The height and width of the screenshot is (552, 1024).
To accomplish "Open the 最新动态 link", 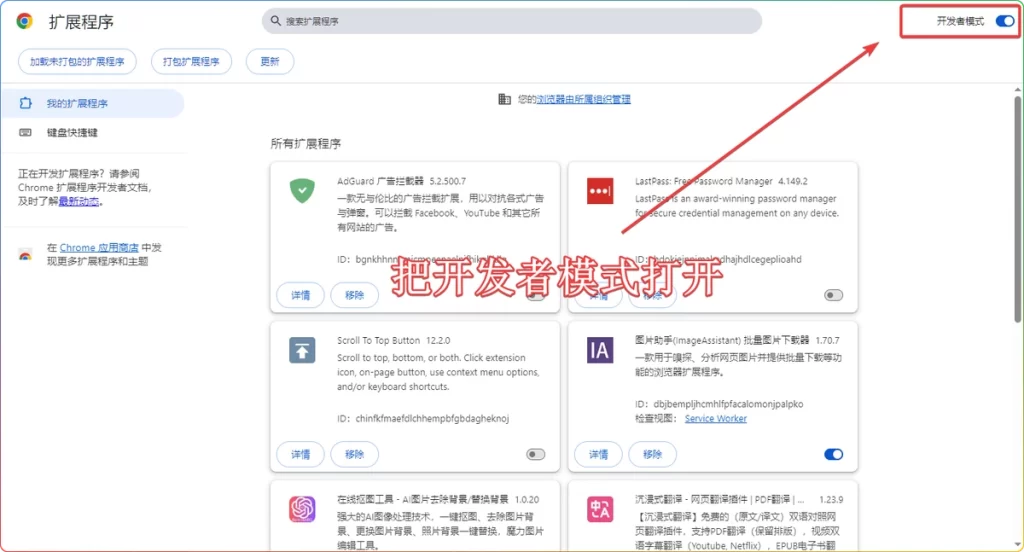I will coord(79,201).
